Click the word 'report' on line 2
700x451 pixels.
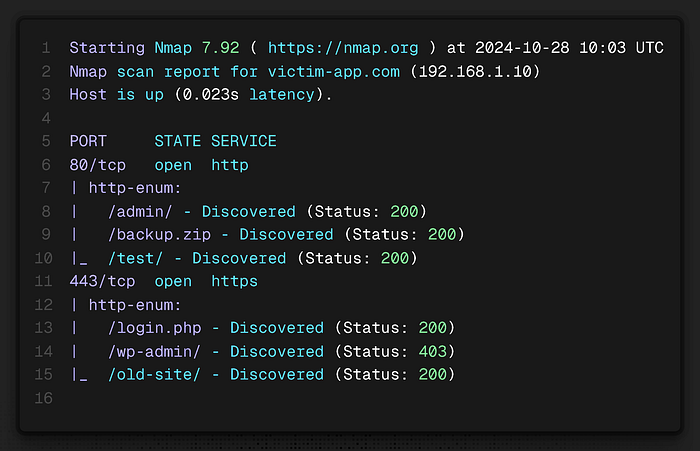pyautogui.click(x=192, y=71)
